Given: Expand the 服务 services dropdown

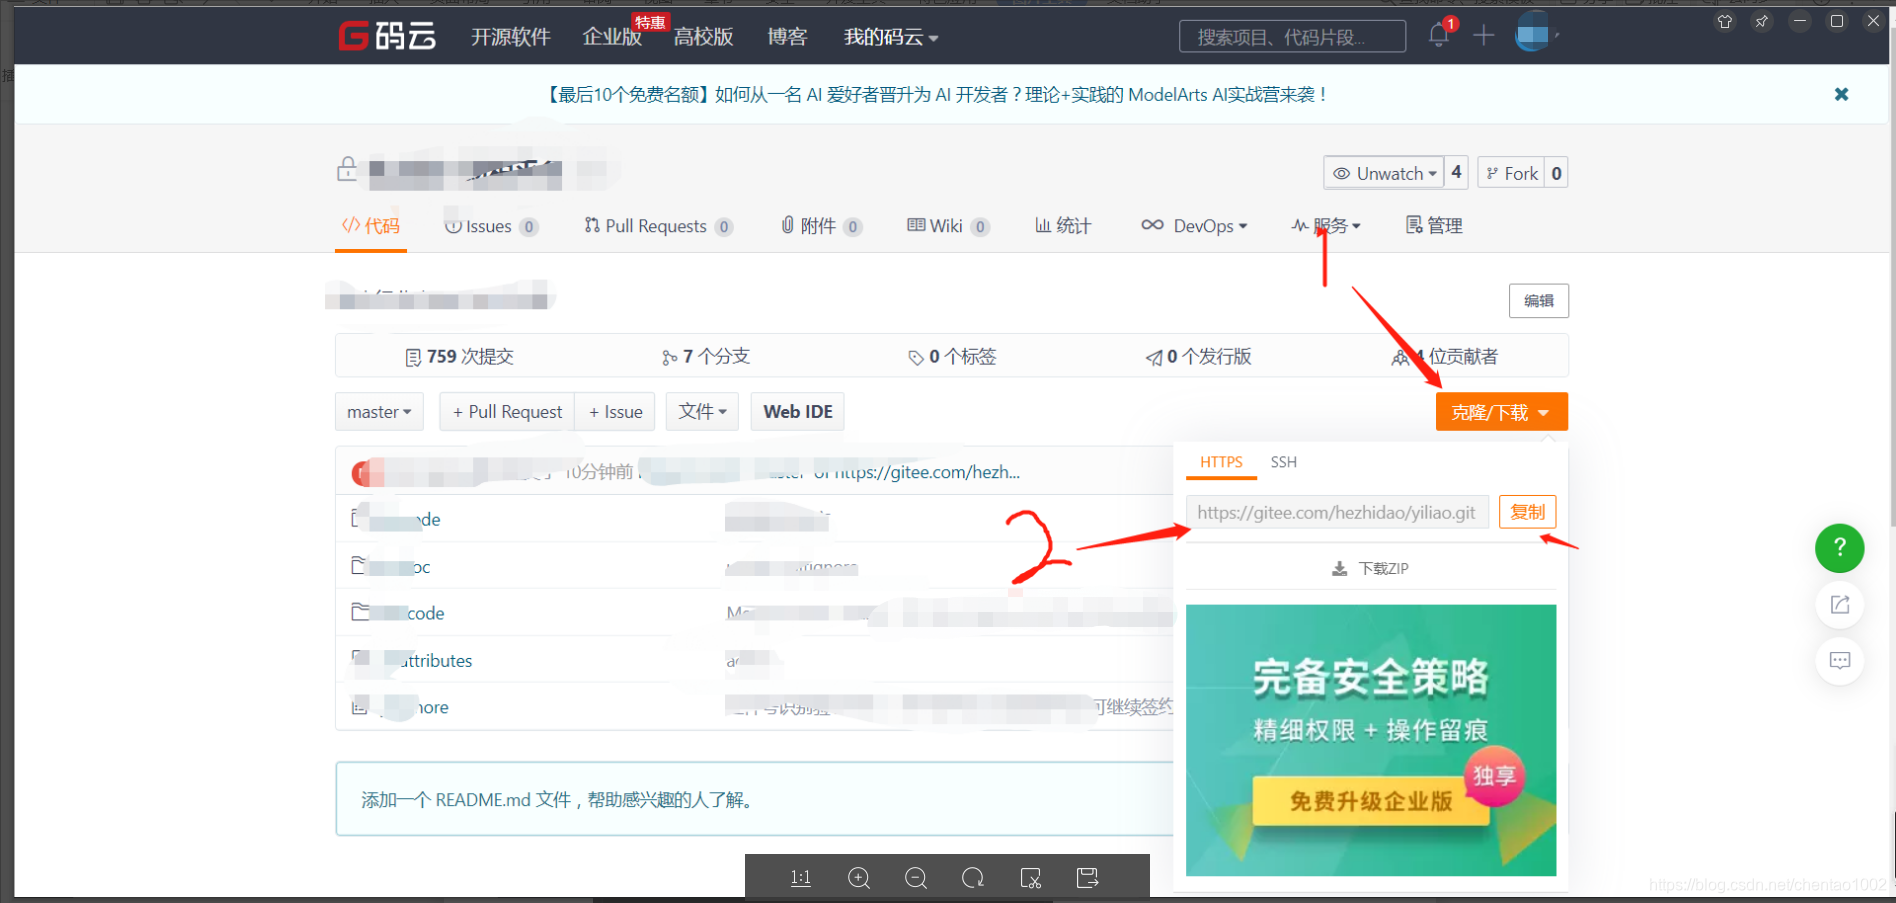Looking at the screenshot, I should pos(1326,226).
